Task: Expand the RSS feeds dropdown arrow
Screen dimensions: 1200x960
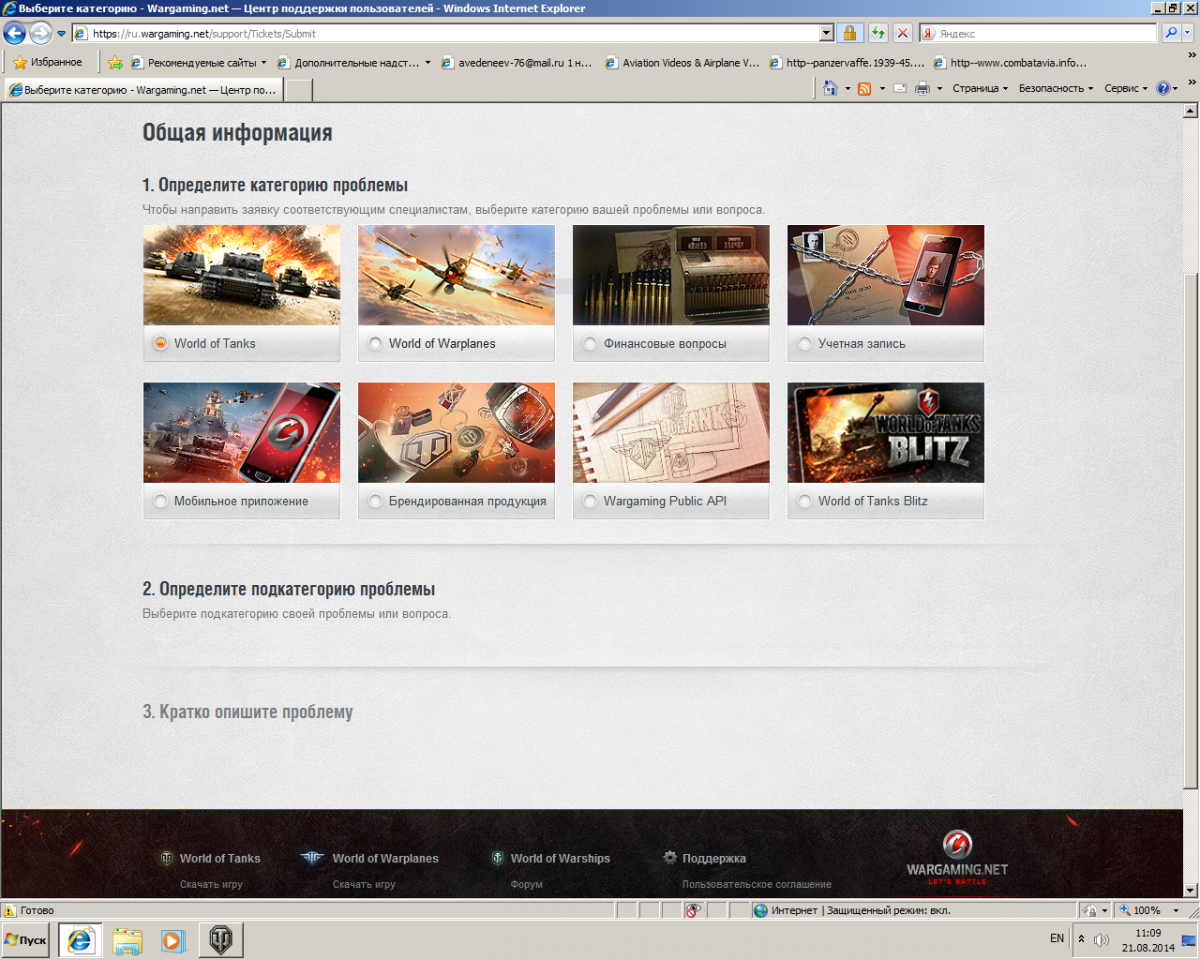Action: pos(882,88)
